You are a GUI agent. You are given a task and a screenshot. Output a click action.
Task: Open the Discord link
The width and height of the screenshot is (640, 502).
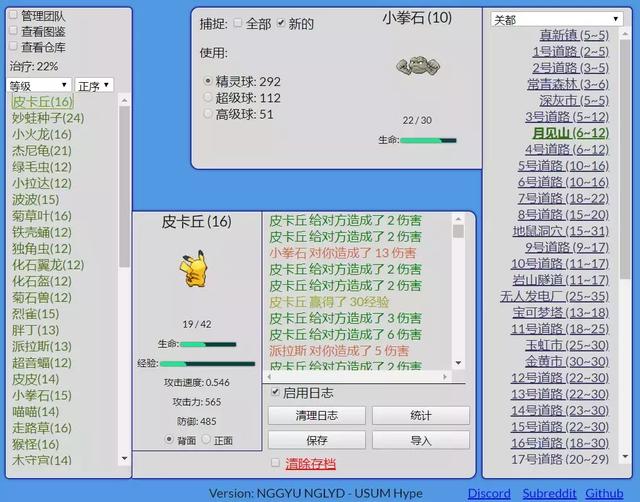[489, 493]
